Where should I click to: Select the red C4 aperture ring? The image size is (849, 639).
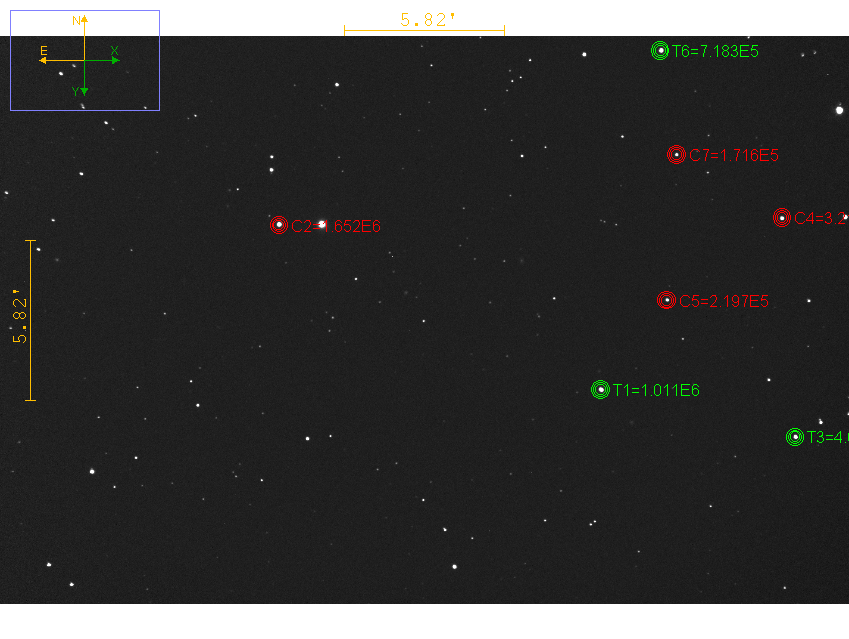click(782, 217)
